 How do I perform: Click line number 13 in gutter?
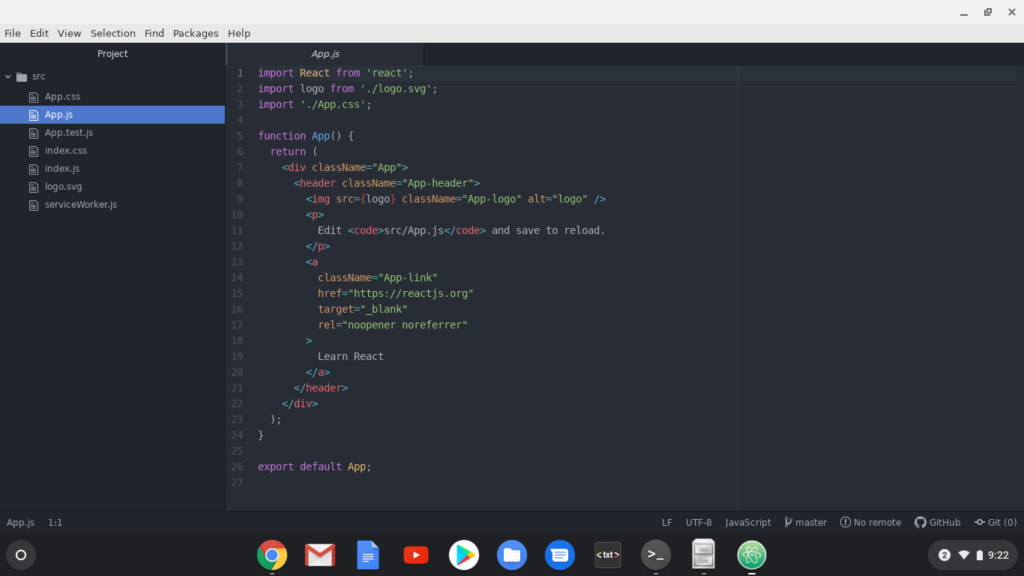236,262
